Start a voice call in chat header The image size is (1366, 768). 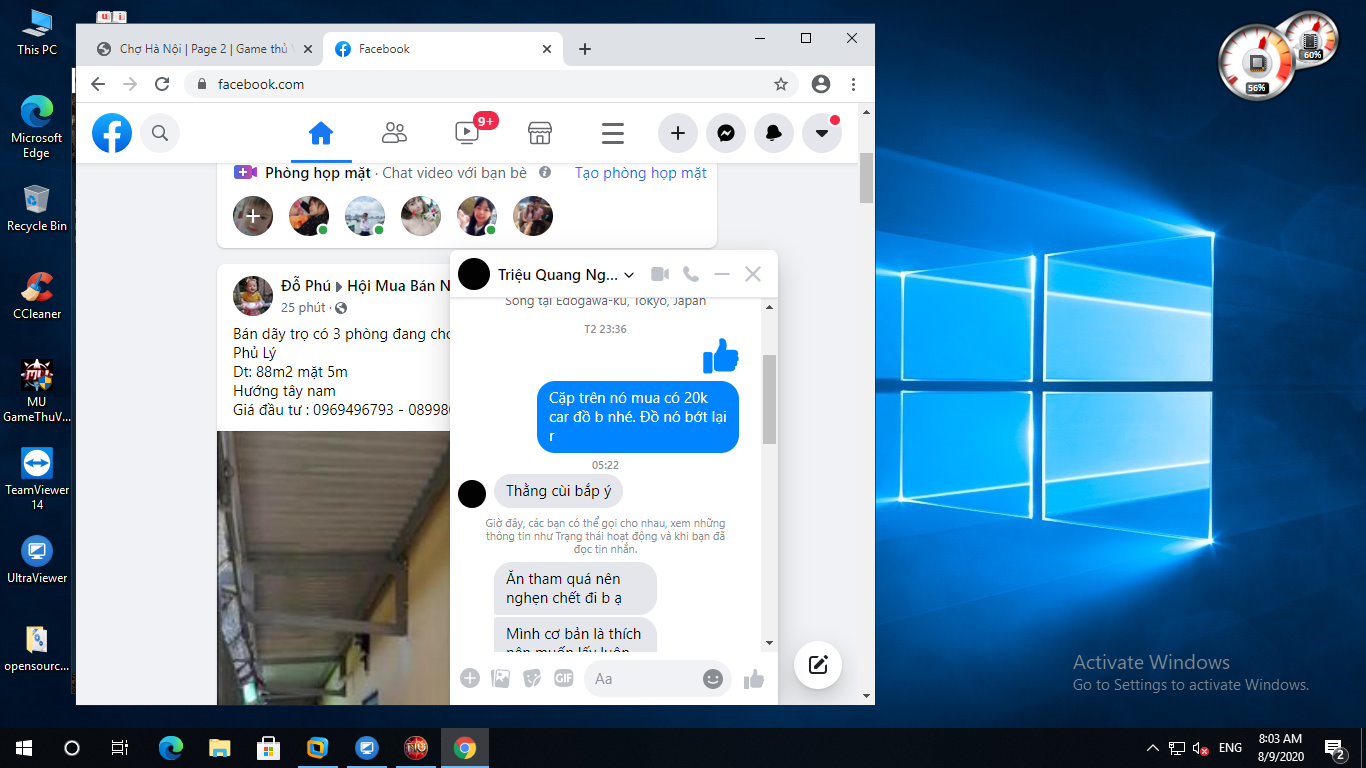691,274
